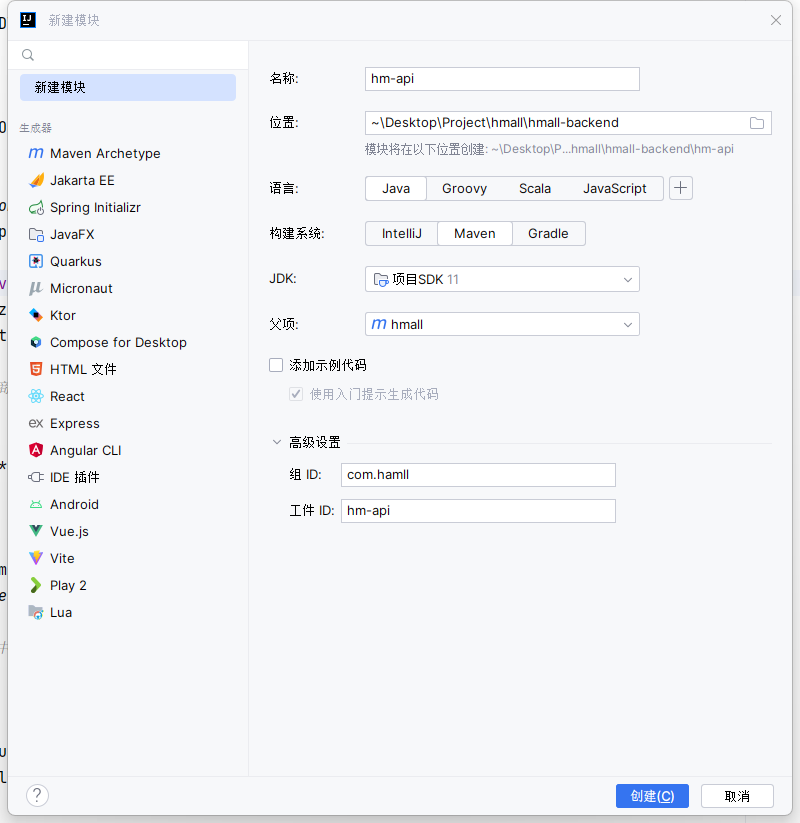Image resolution: width=800 pixels, height=823 pixels.
Task: Select the Spring Initializr label
Action: coord(95,207)
